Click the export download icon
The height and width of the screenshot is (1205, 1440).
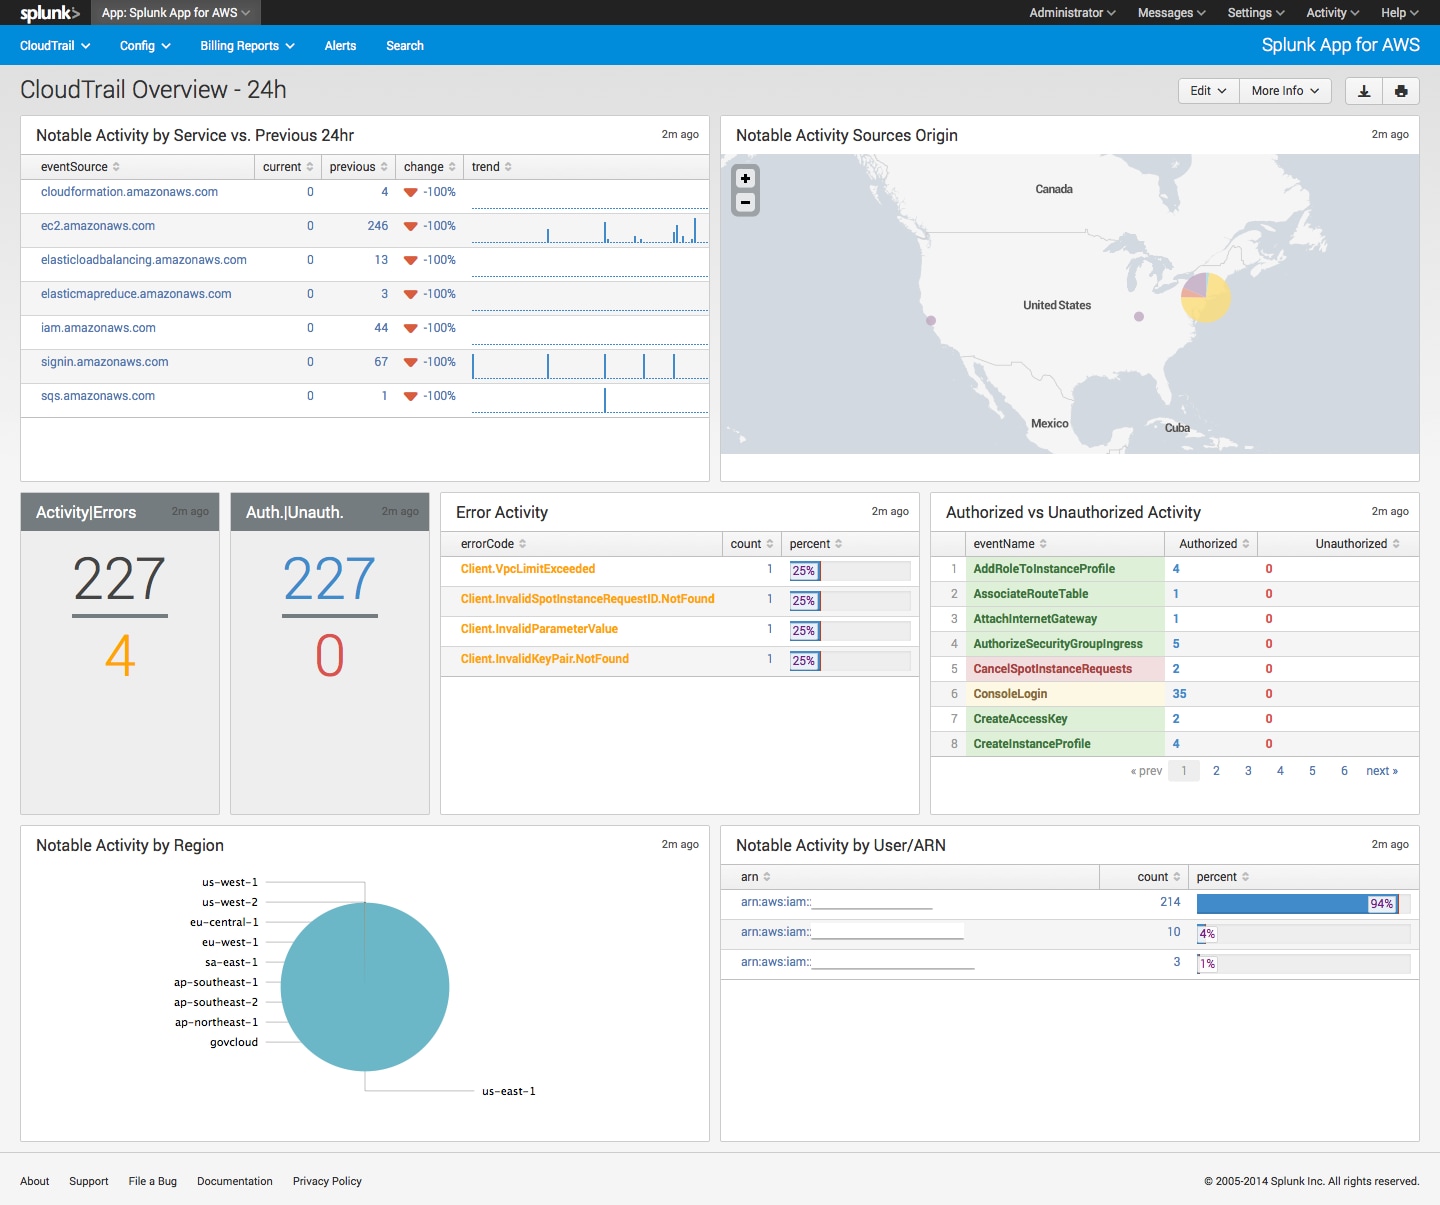(1363, 91)
